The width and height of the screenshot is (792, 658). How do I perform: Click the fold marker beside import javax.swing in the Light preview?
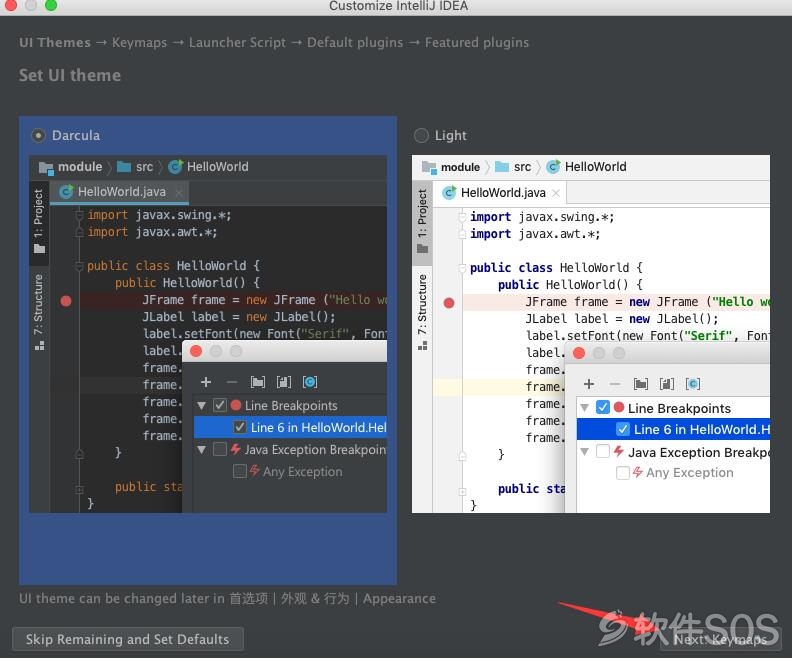click(462, 217)
